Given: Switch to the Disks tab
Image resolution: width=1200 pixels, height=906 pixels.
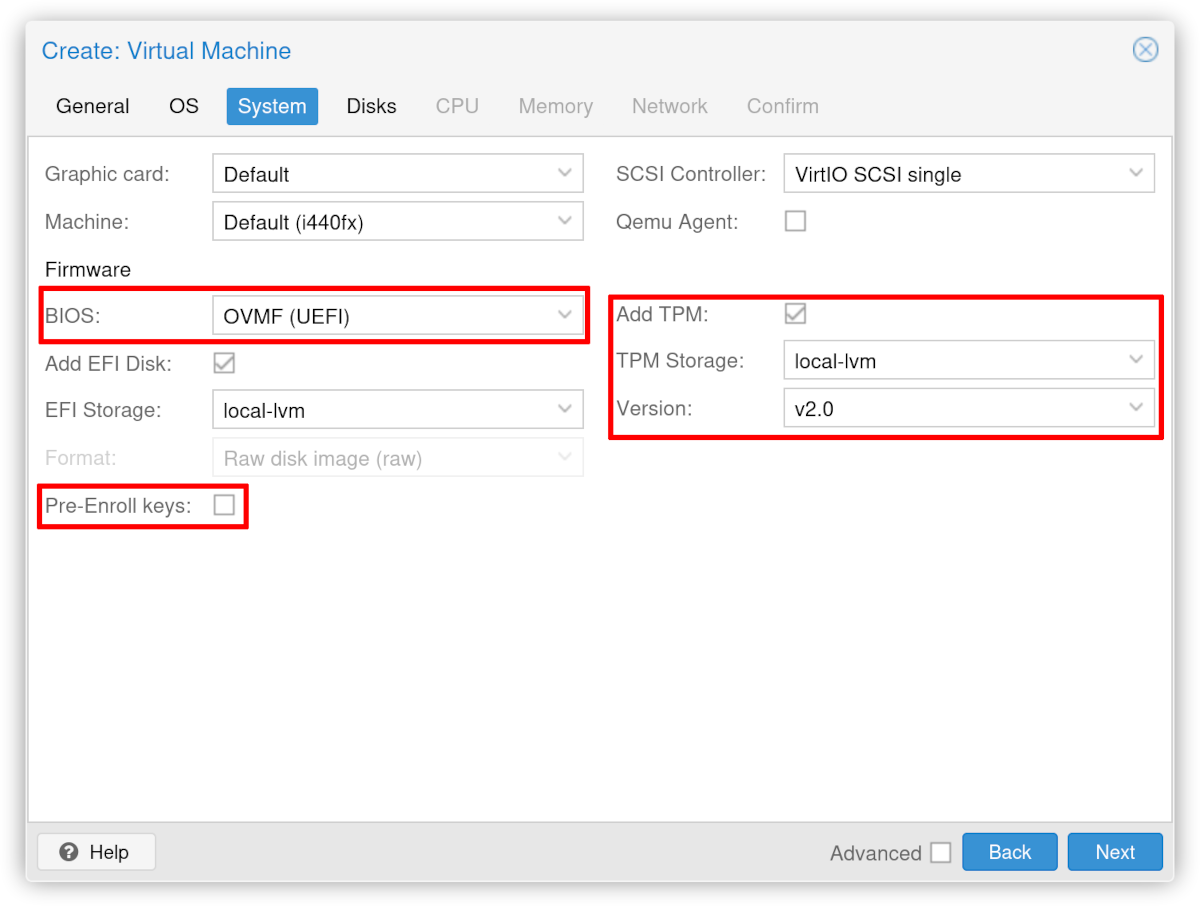Looking at the screenshot, I should point(371,106).
